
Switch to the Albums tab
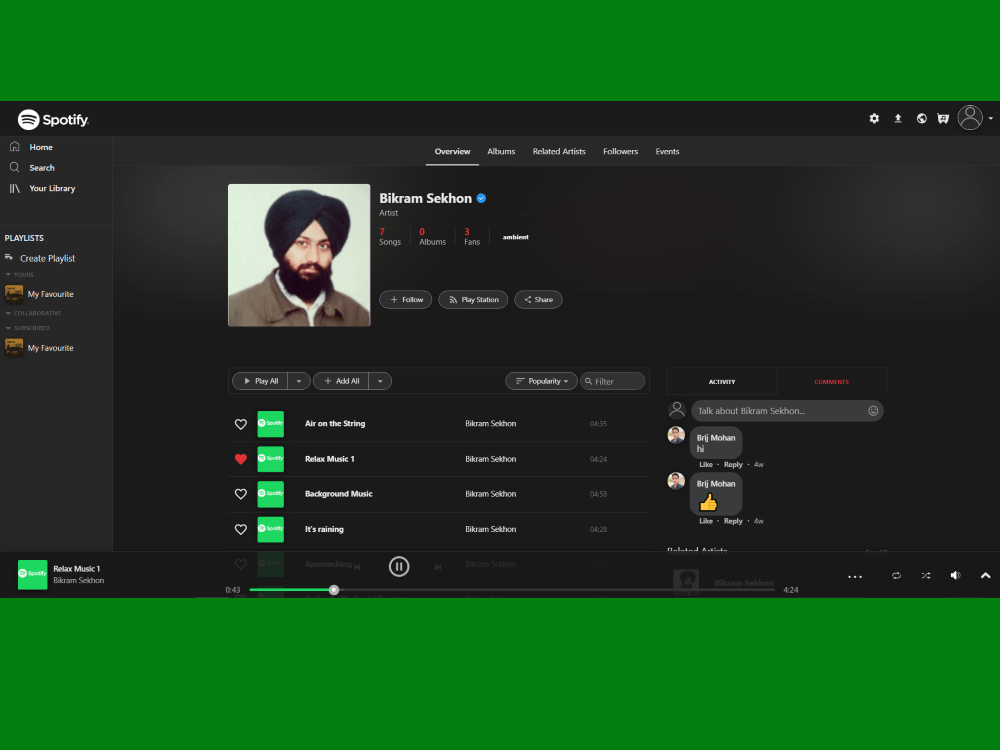501,151
